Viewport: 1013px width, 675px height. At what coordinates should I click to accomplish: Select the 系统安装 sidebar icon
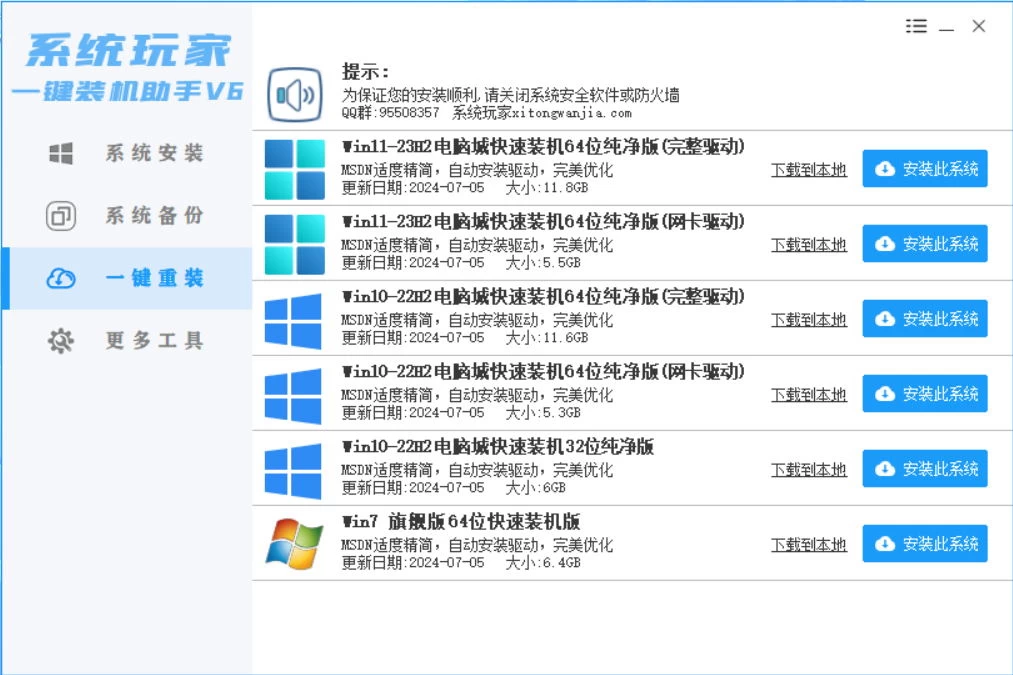(x=58, y=153)
